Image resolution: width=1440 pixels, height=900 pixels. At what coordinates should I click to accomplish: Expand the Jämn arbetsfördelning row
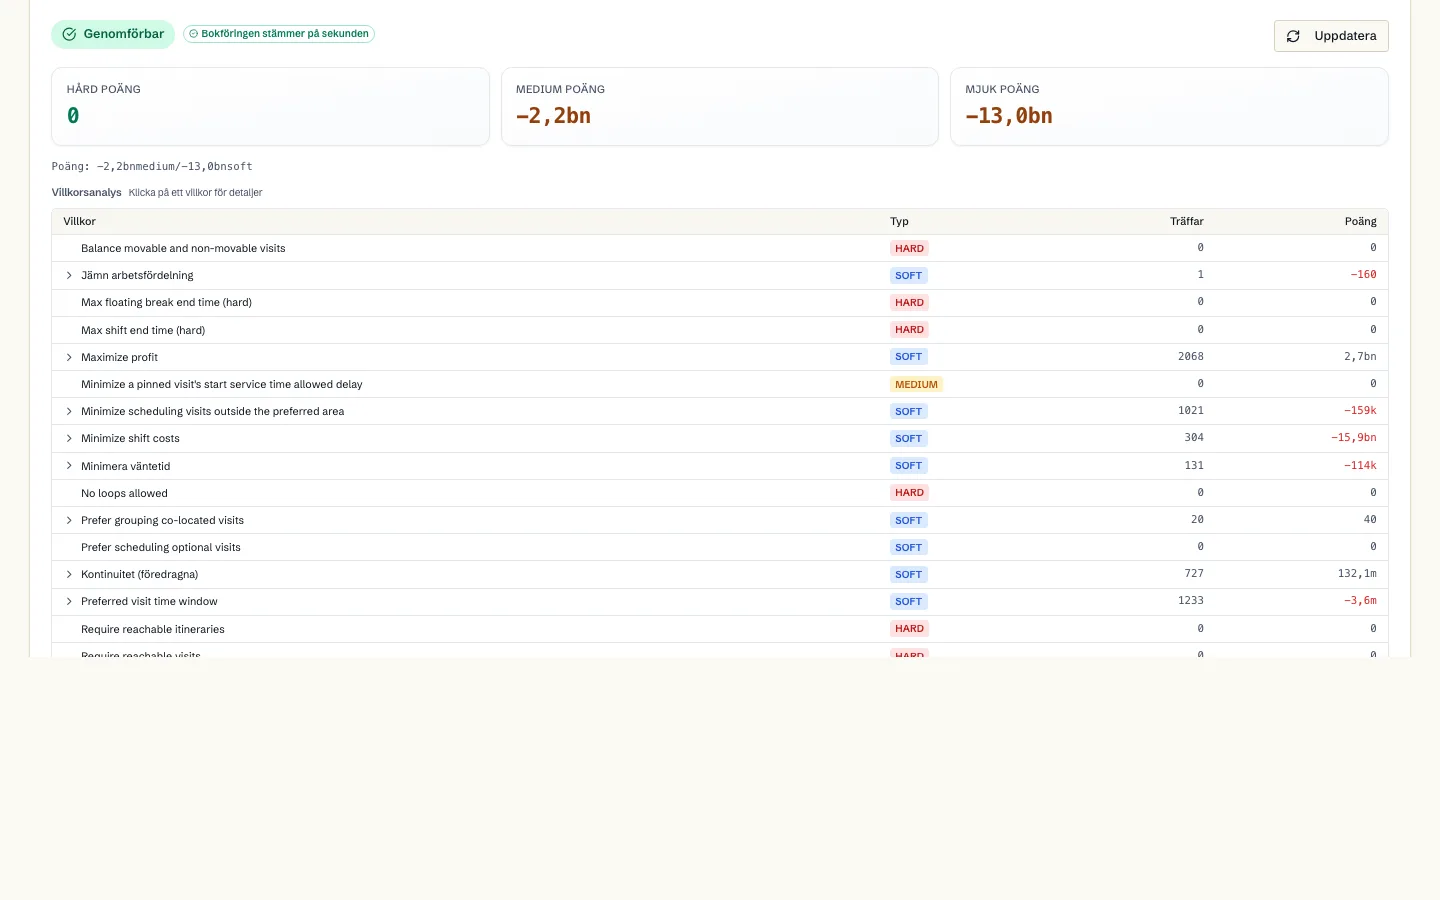click(69, 276)
